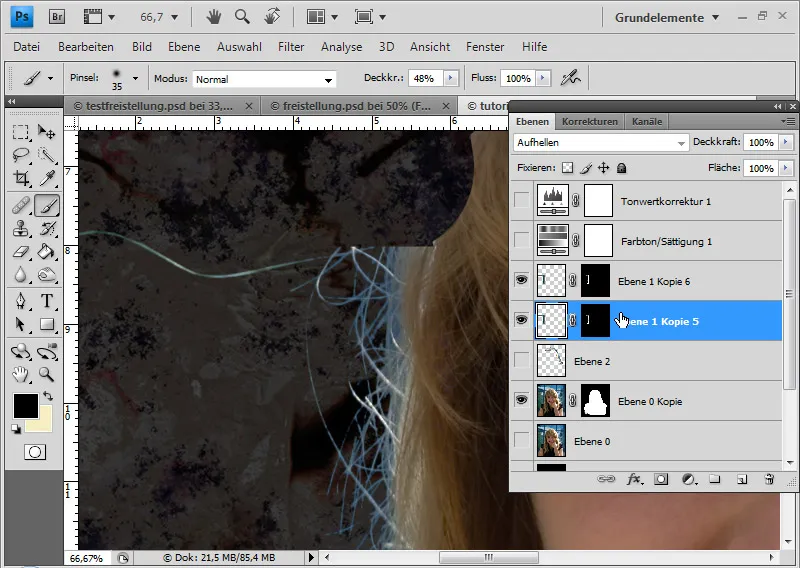Image resolution: width=800 pixels, height=568 pixels.
Task: Select the Rectangle shape tool
Action: pos(47,324)
